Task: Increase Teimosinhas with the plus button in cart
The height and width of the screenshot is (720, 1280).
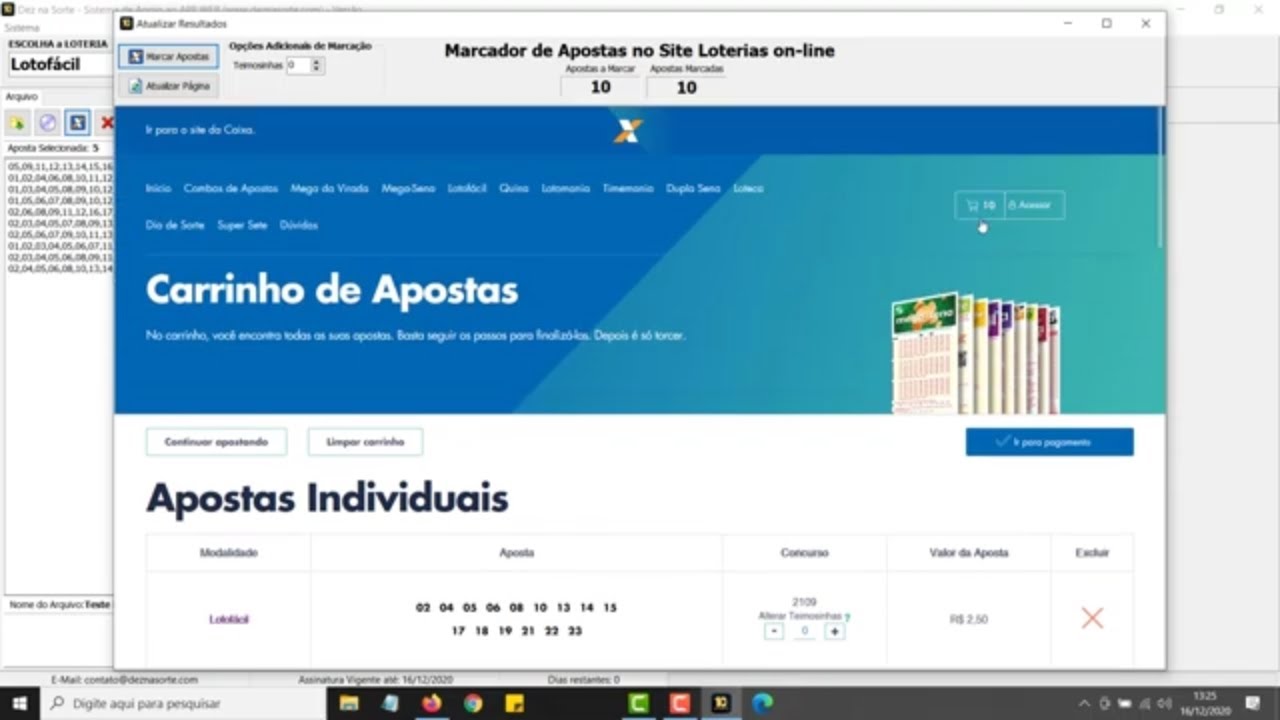Action: (834, 631)
